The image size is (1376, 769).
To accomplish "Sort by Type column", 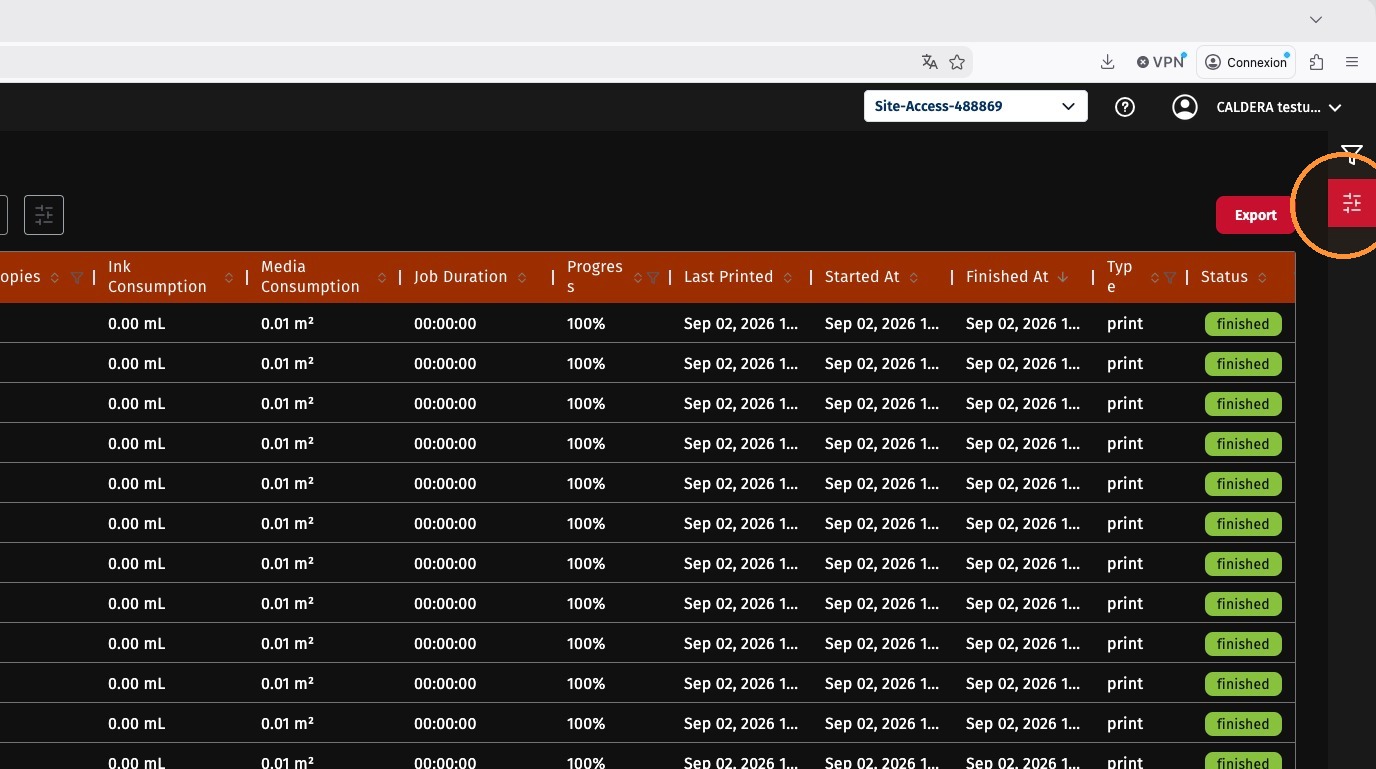I will [x=1155, y=277].
